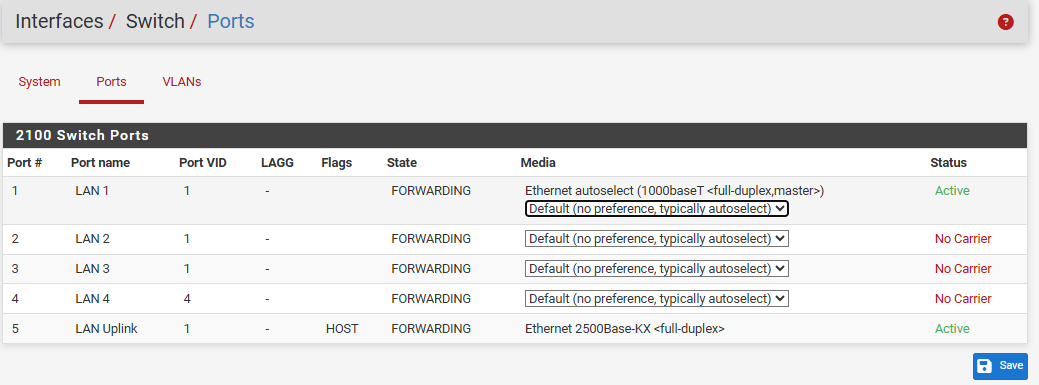This screenshot has height=385, width=1039.
Task: Click the floppy disk icon on Save
Action: 985,366
